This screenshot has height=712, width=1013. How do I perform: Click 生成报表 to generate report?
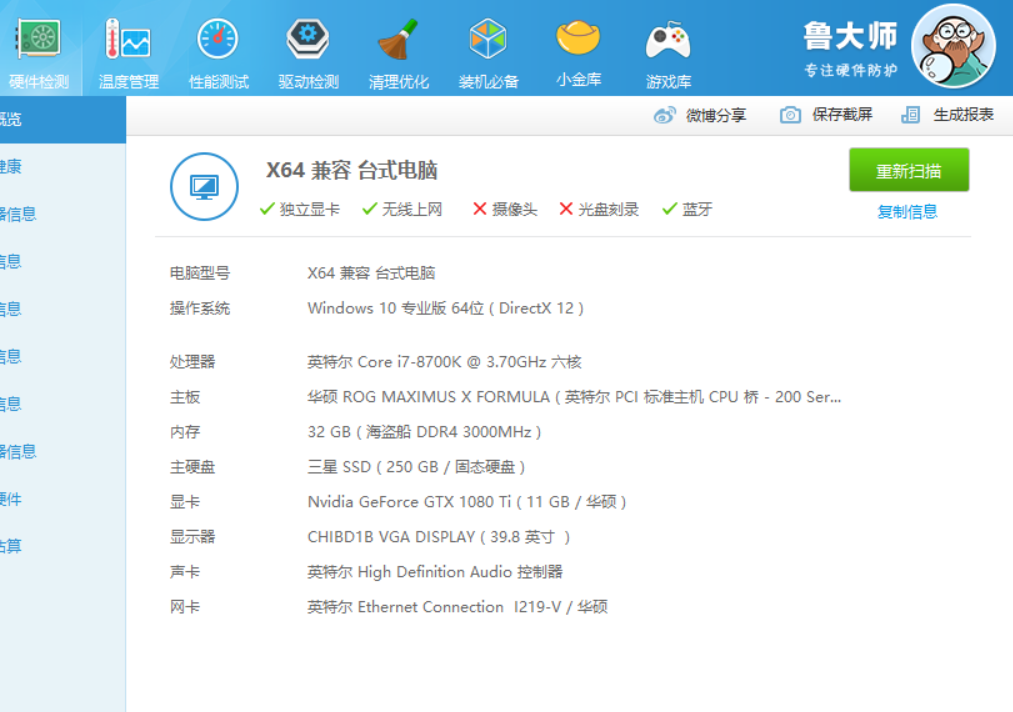click(x=947, y=115)
